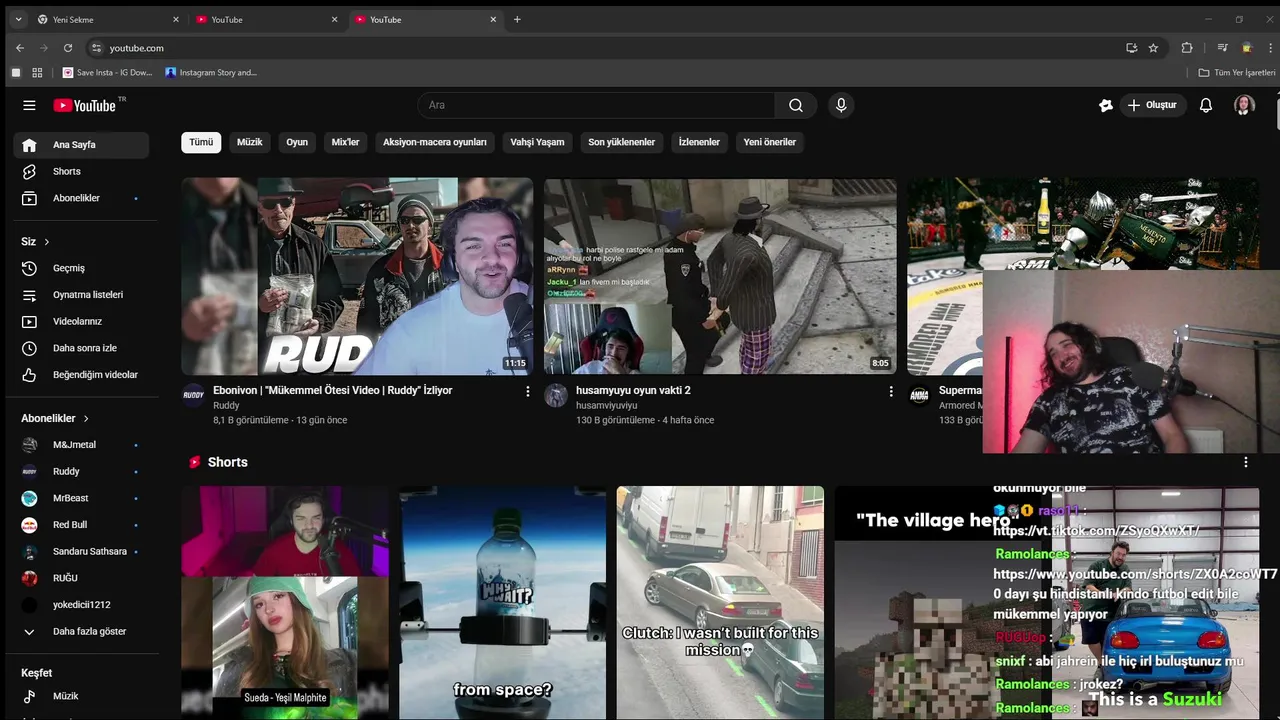This screenshot has height=720, width=1280.
Task: Open Daha sonra izle list
Action: pos(81,348)
